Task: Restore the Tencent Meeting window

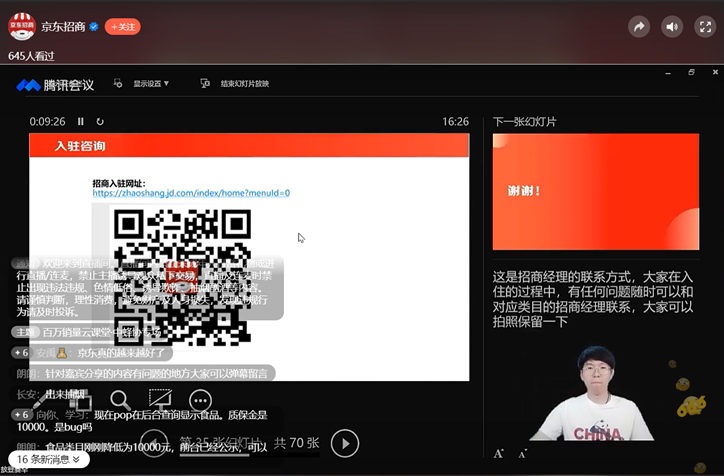Action: pyautogui.click(x=691, y=72)
